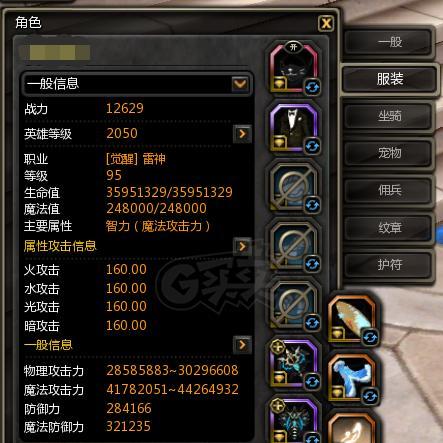The width and height of the screenshot is (443, 443).
Task: Close the 角色 window with X
Action: 326,23
